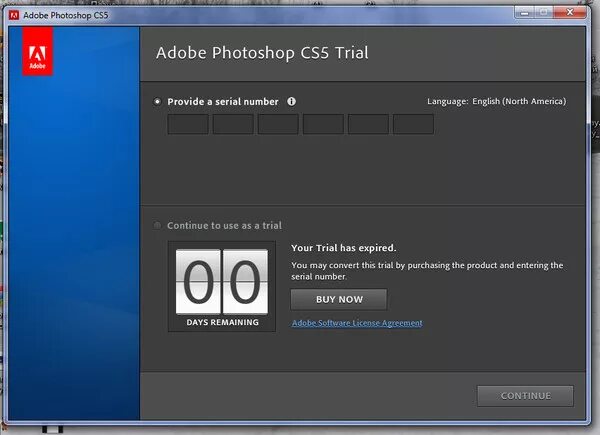600x435 pixels.
Task: Click the CONTINUE button
Action: pos(525,396)
